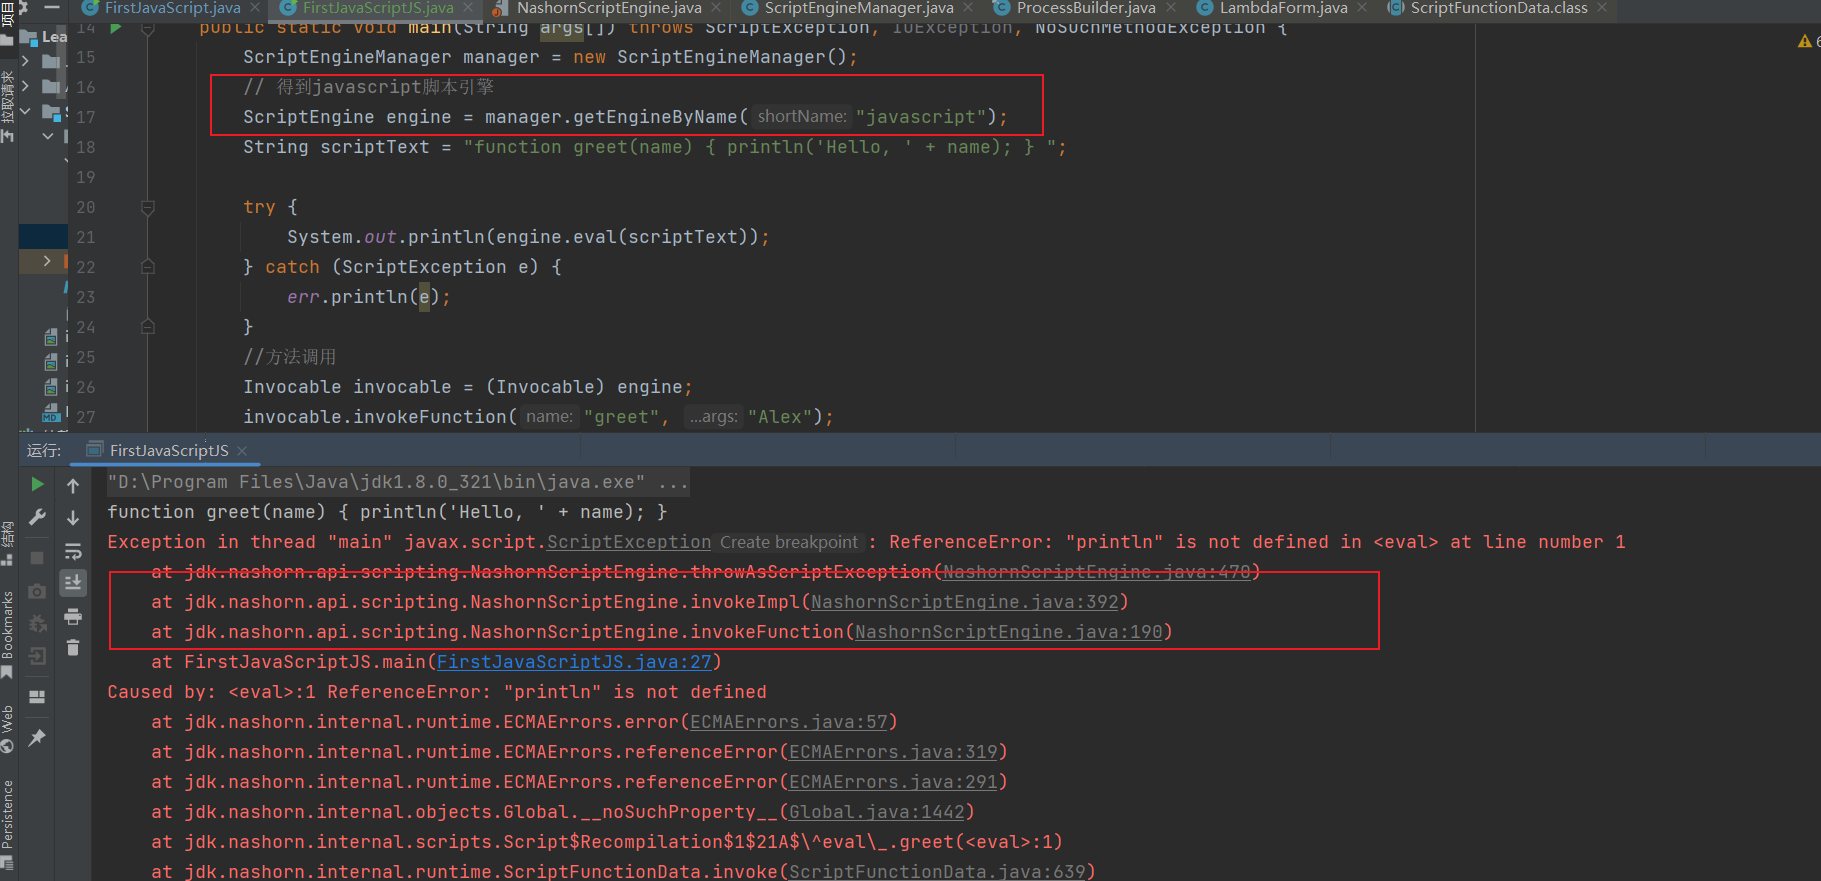
Task: Jump down the stack trace with down arrow
Action: tap(73, 517)
